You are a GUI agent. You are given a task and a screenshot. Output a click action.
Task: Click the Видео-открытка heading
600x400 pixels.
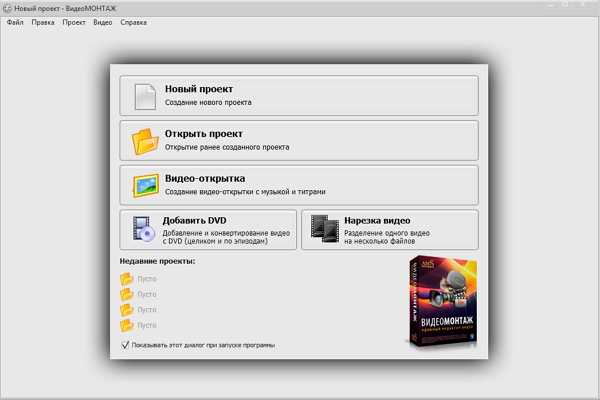pos(205,178)
